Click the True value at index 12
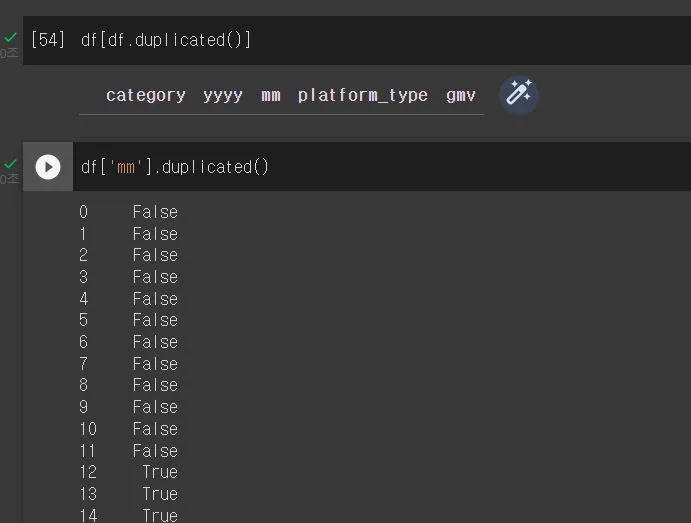Image resolution: width=691 pixels, height=523 pixels. 160,472
